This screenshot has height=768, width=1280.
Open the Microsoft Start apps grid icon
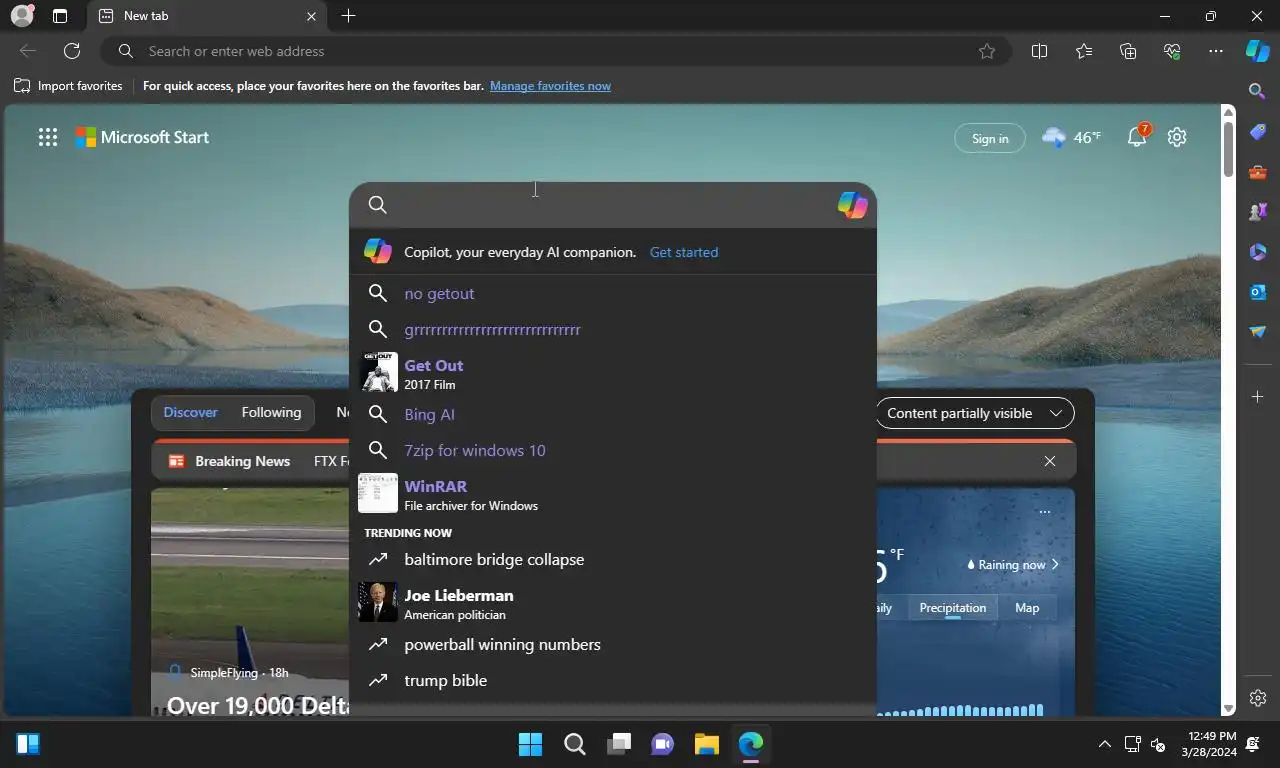click(x=48, y=138)
